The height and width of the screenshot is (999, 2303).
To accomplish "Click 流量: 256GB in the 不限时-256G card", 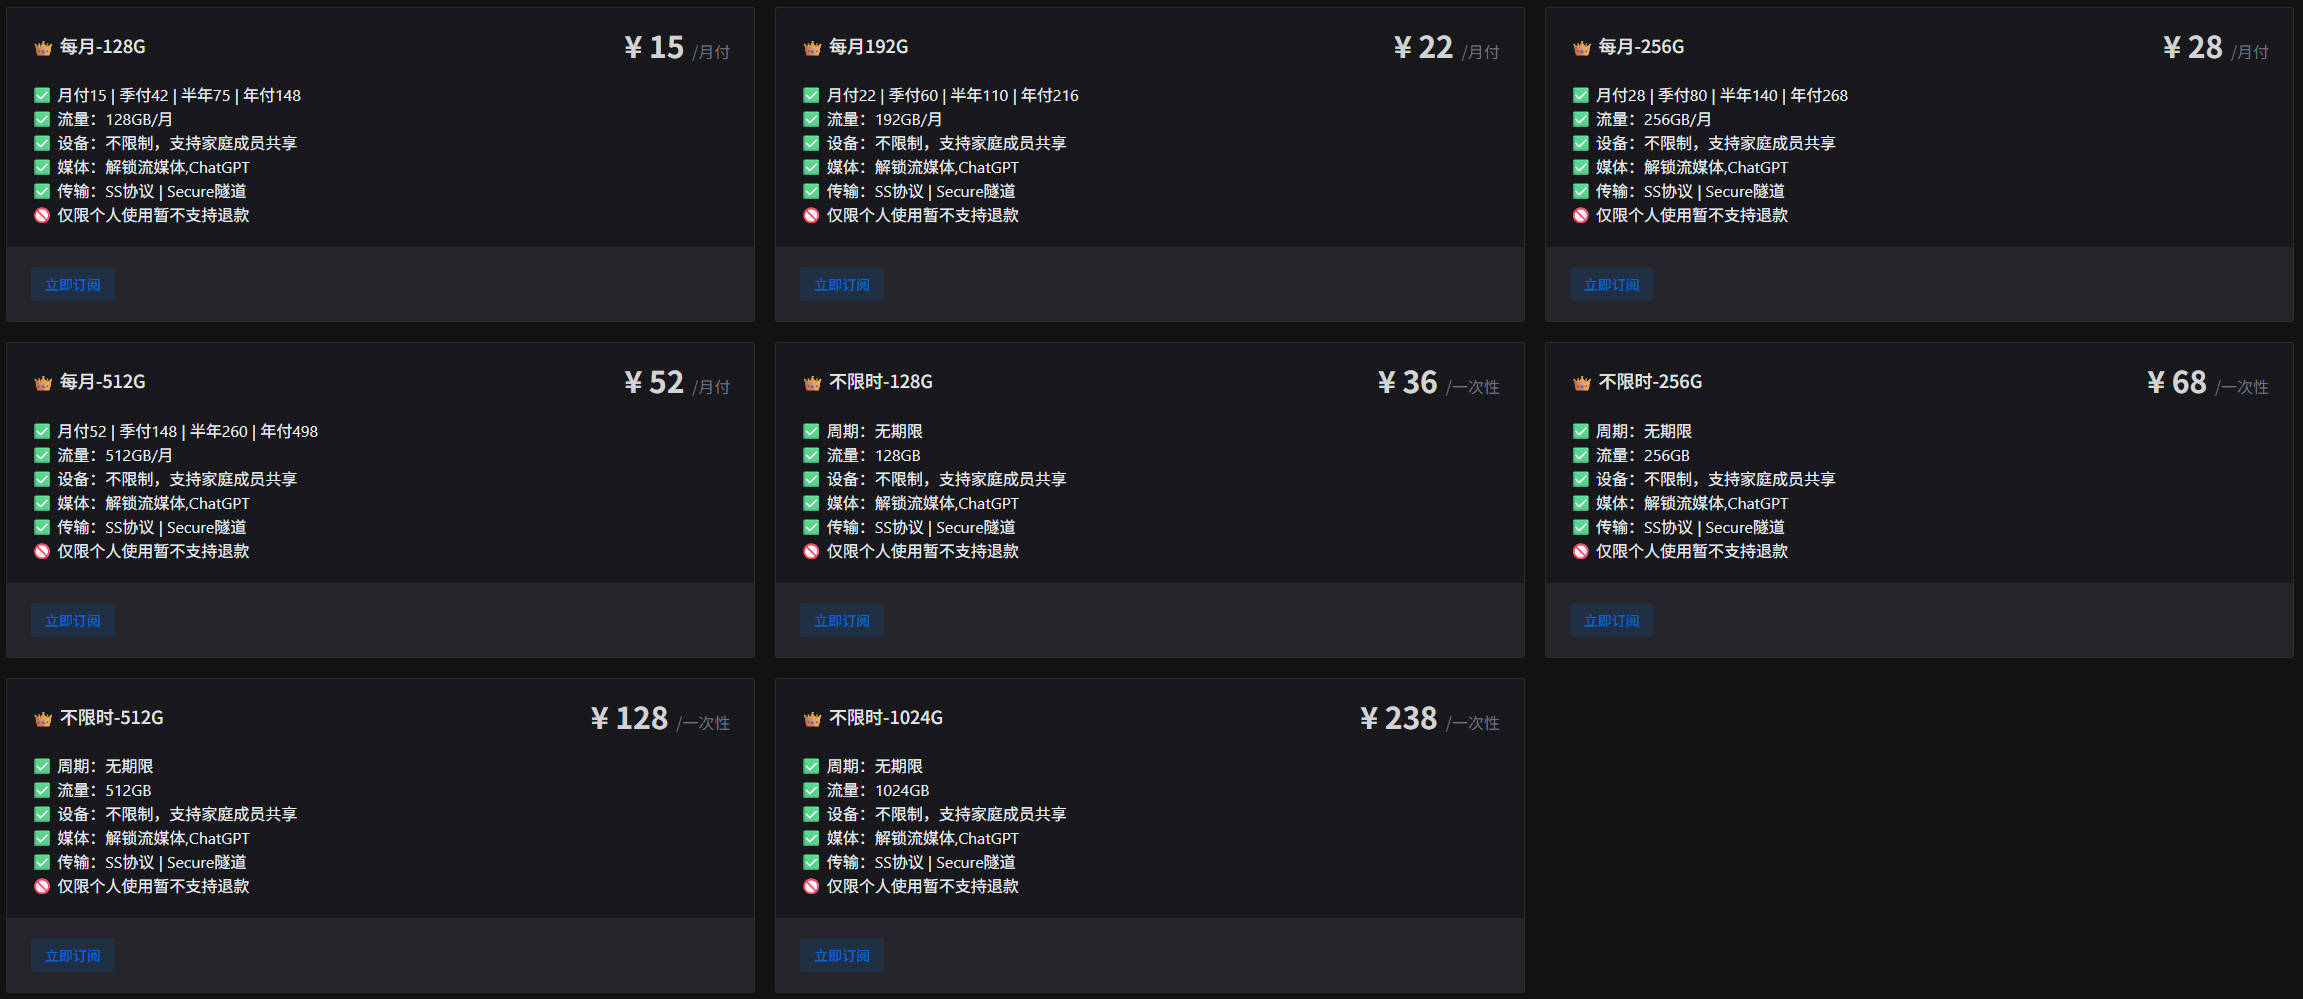I will [x=1643, y=455].
